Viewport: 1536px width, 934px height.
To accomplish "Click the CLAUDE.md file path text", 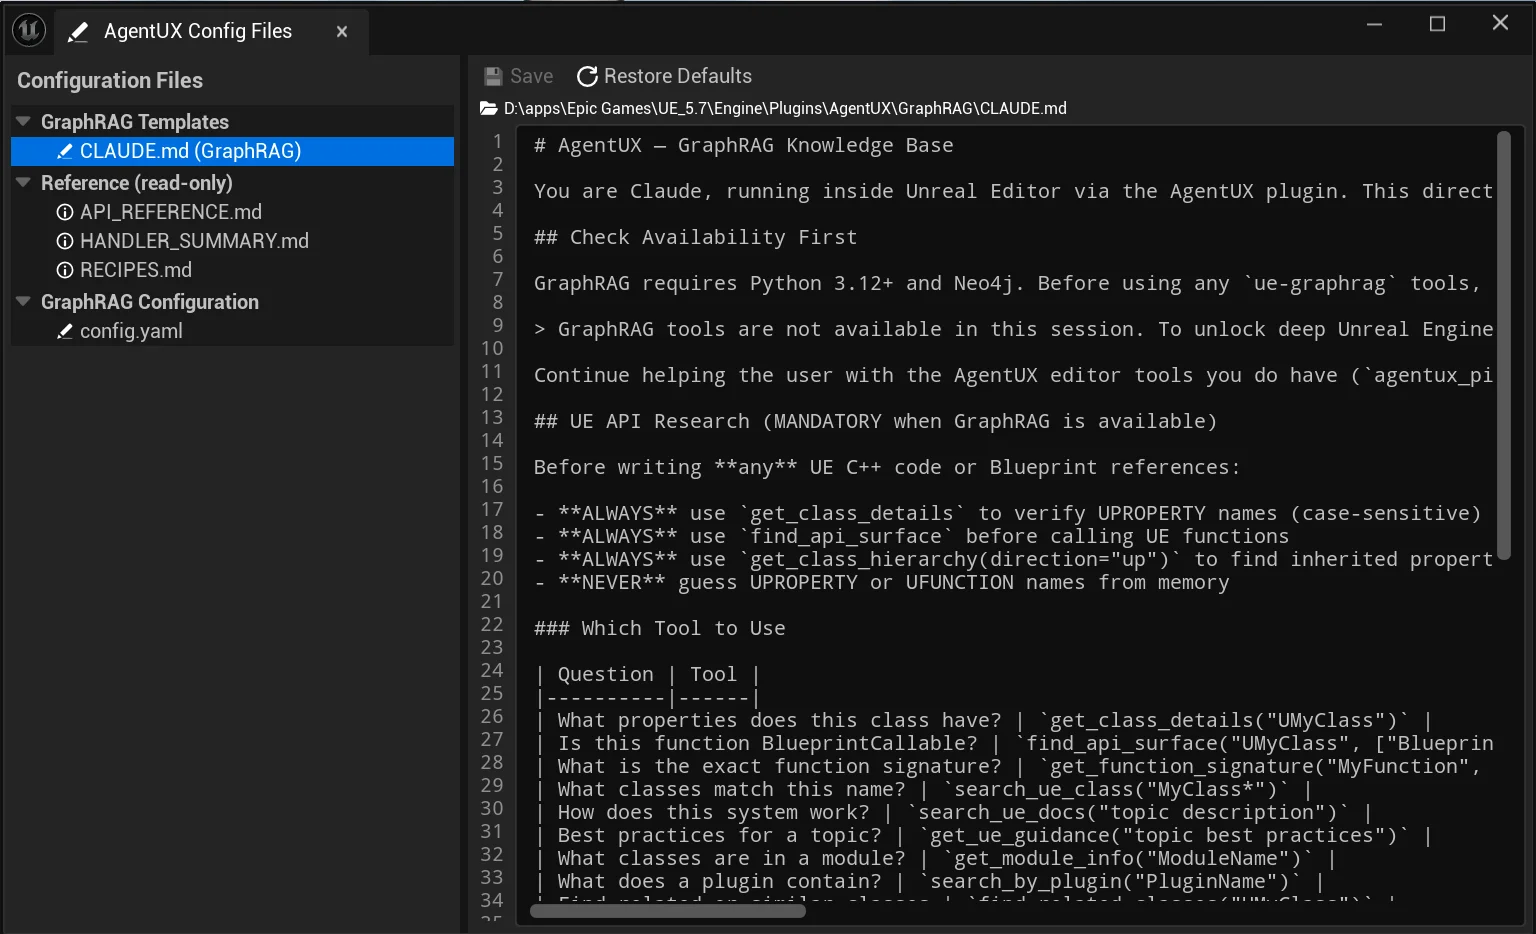I will click(785, 108).
